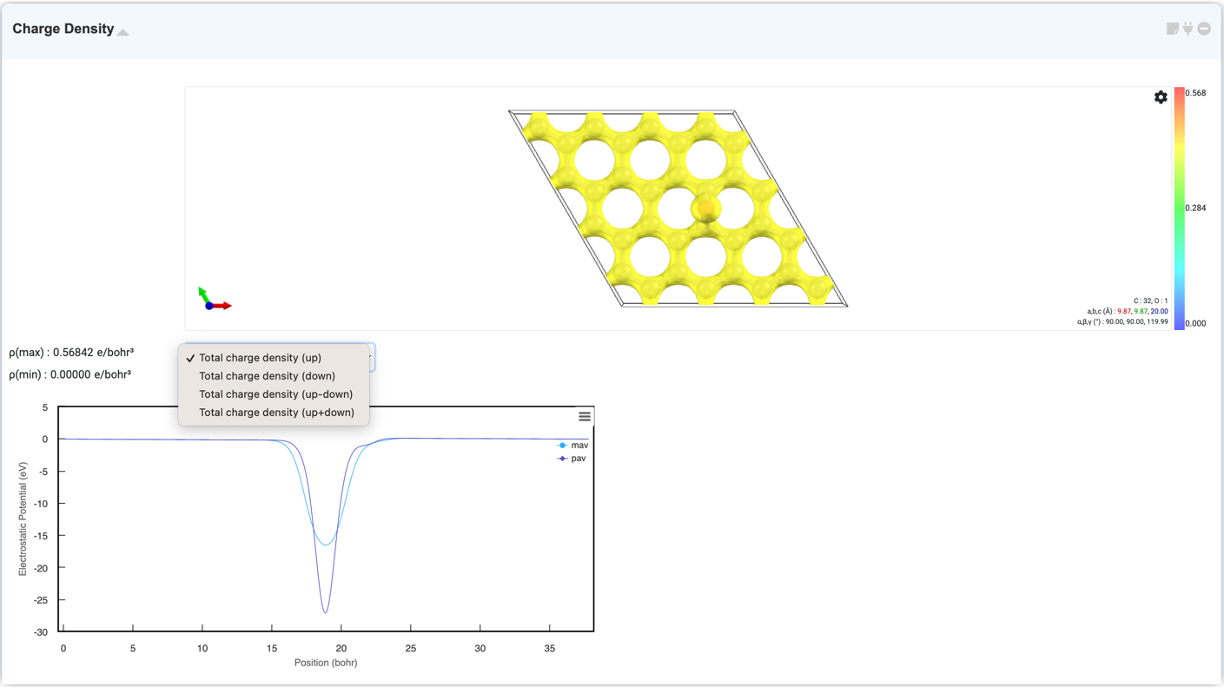1224x688 pixels.
Task: Click the orange oxygen atom in structure
Action: click(706, 208)
